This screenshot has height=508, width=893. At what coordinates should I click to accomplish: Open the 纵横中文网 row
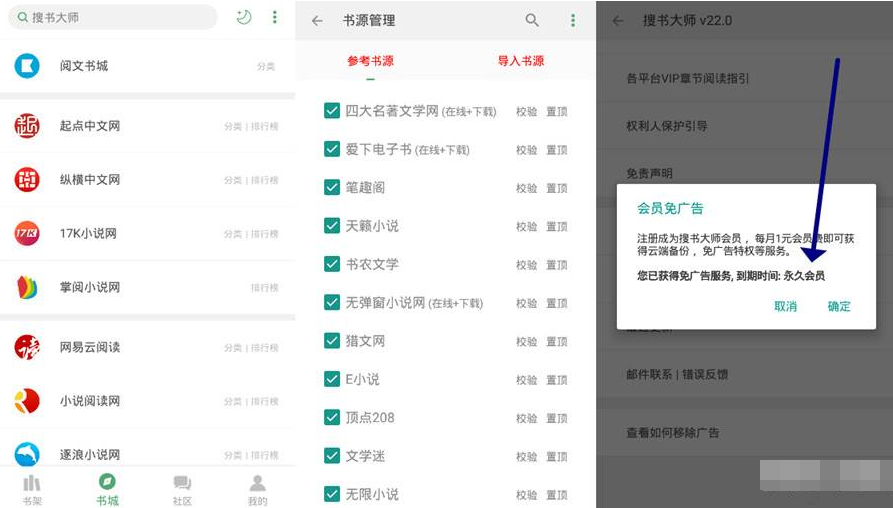[x=148, y=179]
